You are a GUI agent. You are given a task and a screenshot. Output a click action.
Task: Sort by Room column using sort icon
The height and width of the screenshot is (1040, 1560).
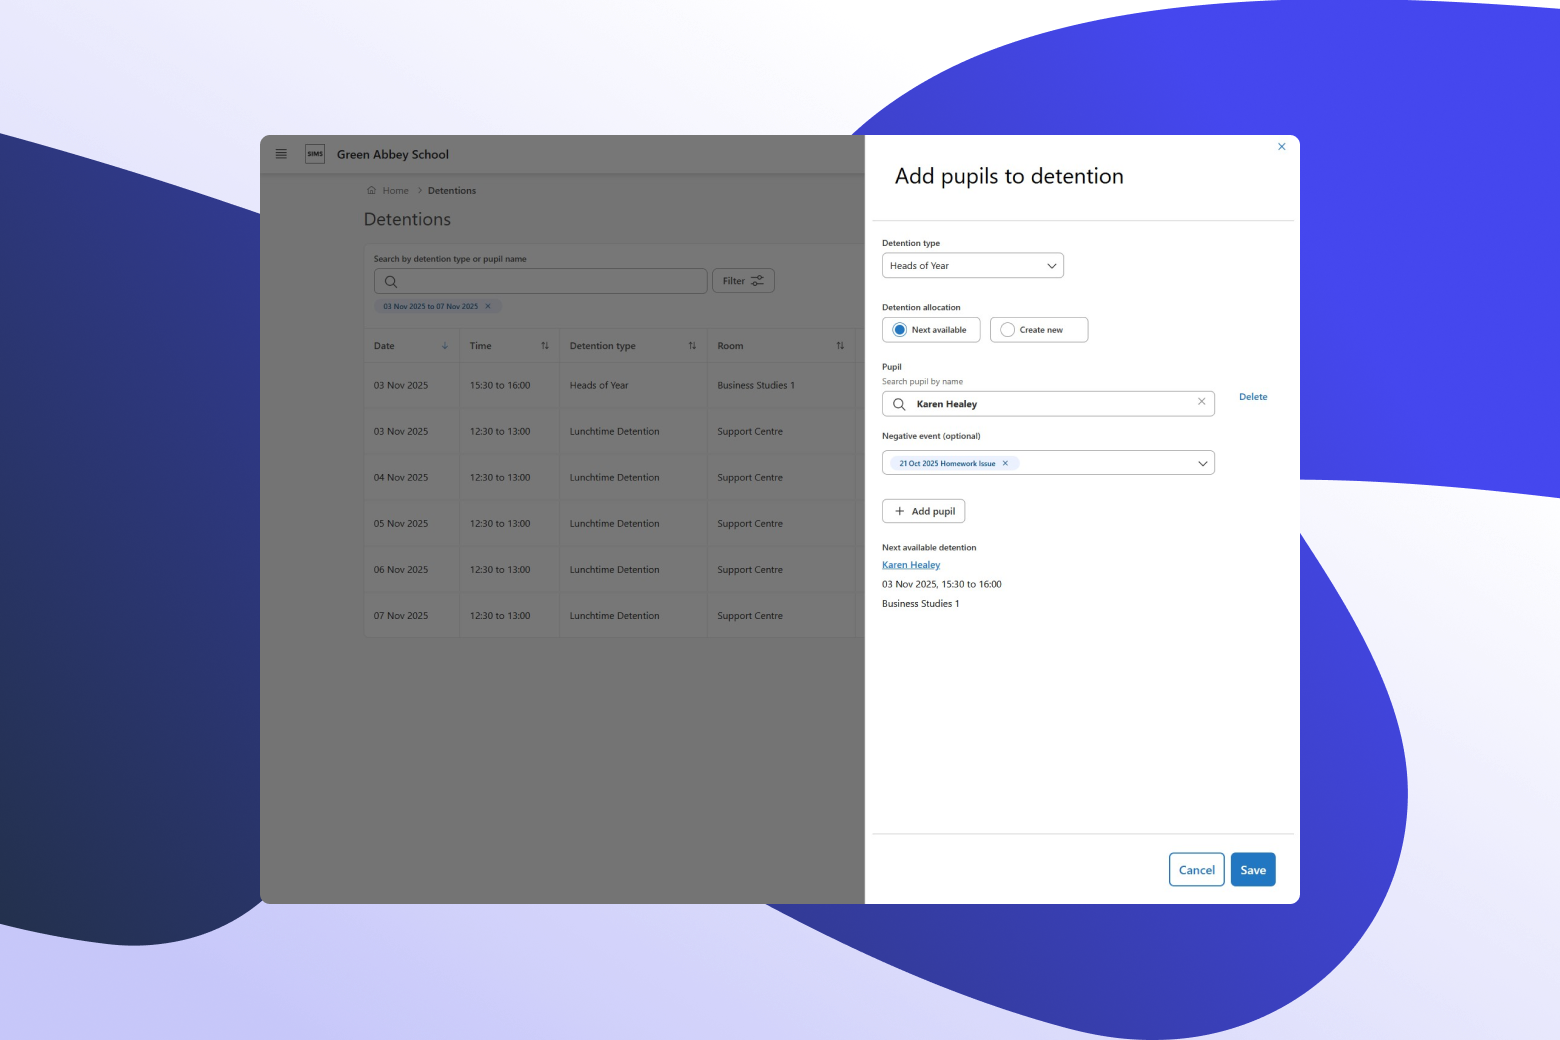pos(840,346)
